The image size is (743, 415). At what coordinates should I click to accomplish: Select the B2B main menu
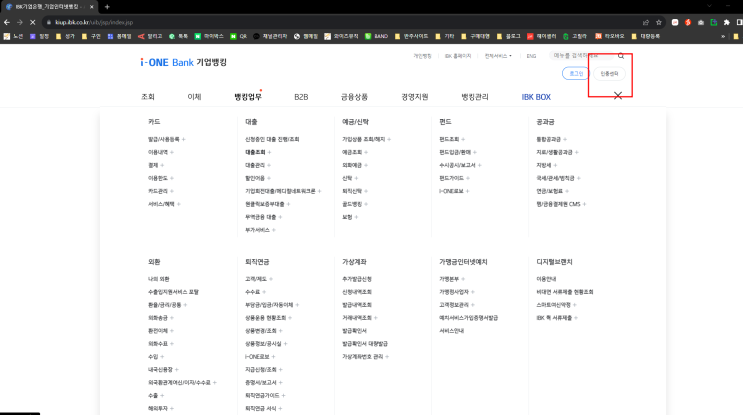coord(301,97)
